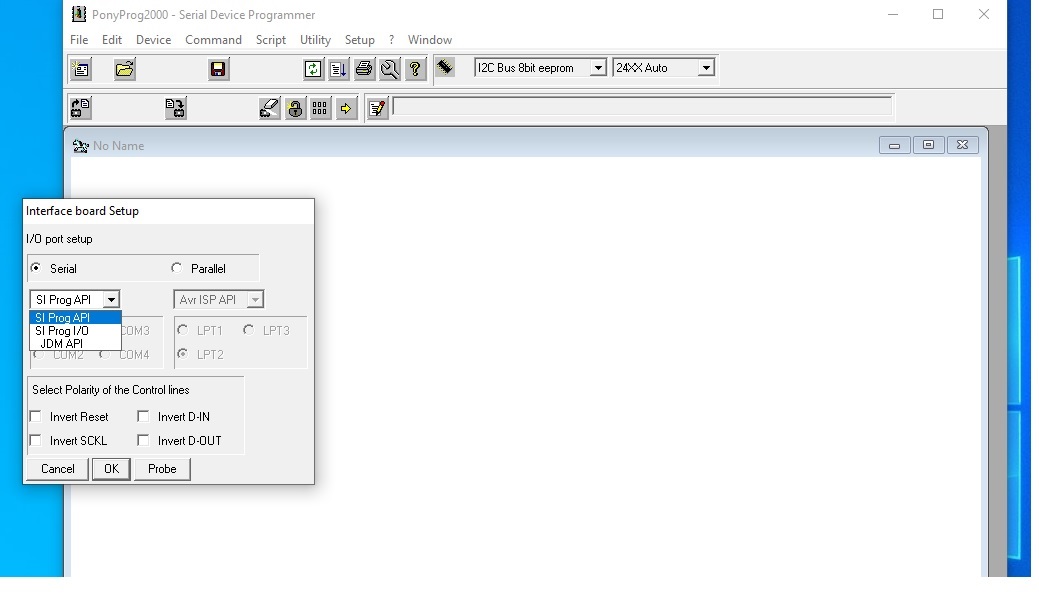Pick JDM API from the list
Screen dimensions: 1039x595
[76, 343]
